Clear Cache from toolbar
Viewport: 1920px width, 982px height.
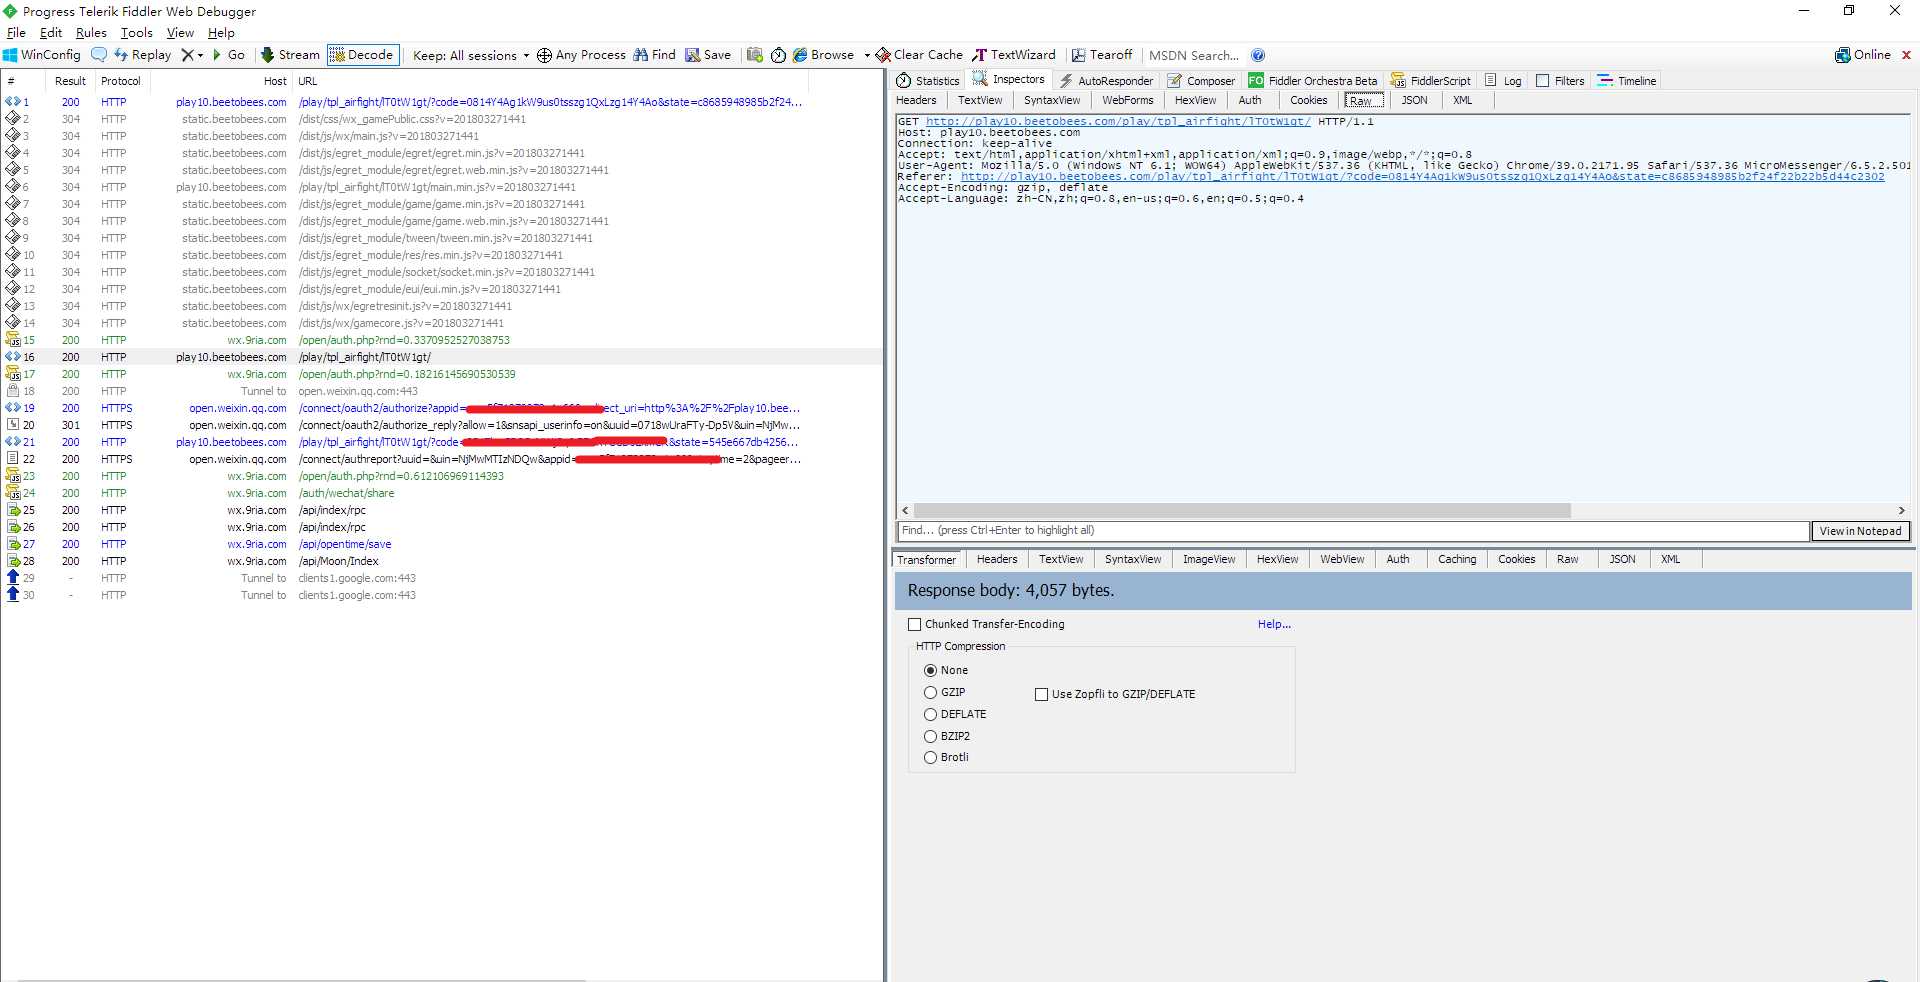(x=919, y=55)
